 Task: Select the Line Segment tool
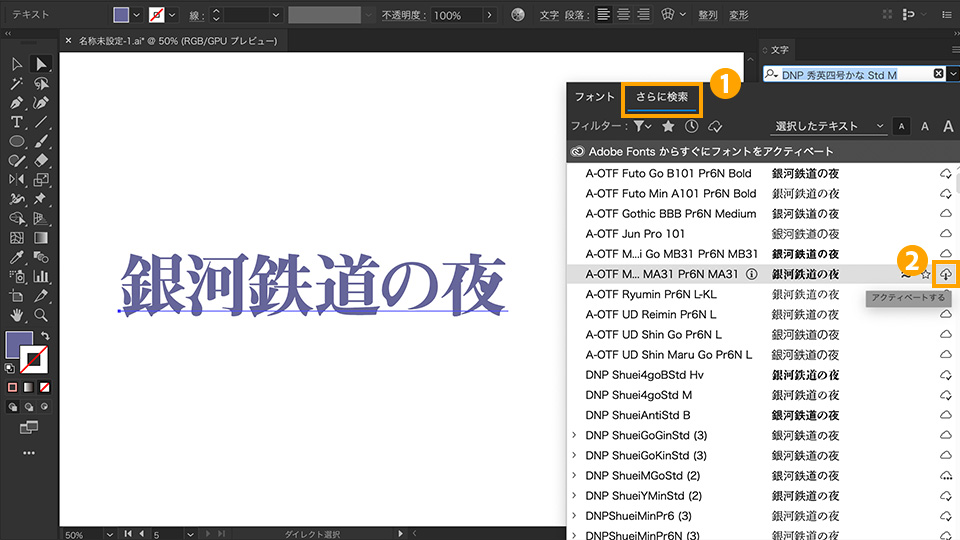coord(41,122)
